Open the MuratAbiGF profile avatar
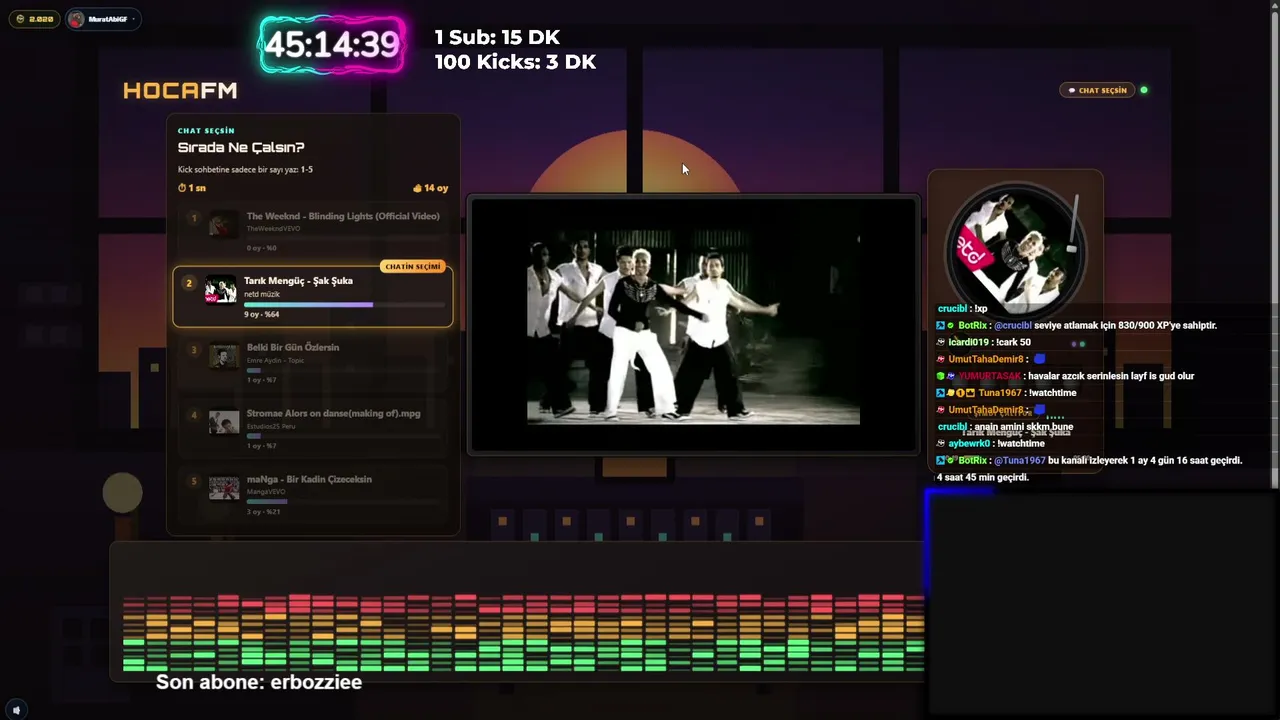Viewport: 1280px width, 720px height. [77, 19]
